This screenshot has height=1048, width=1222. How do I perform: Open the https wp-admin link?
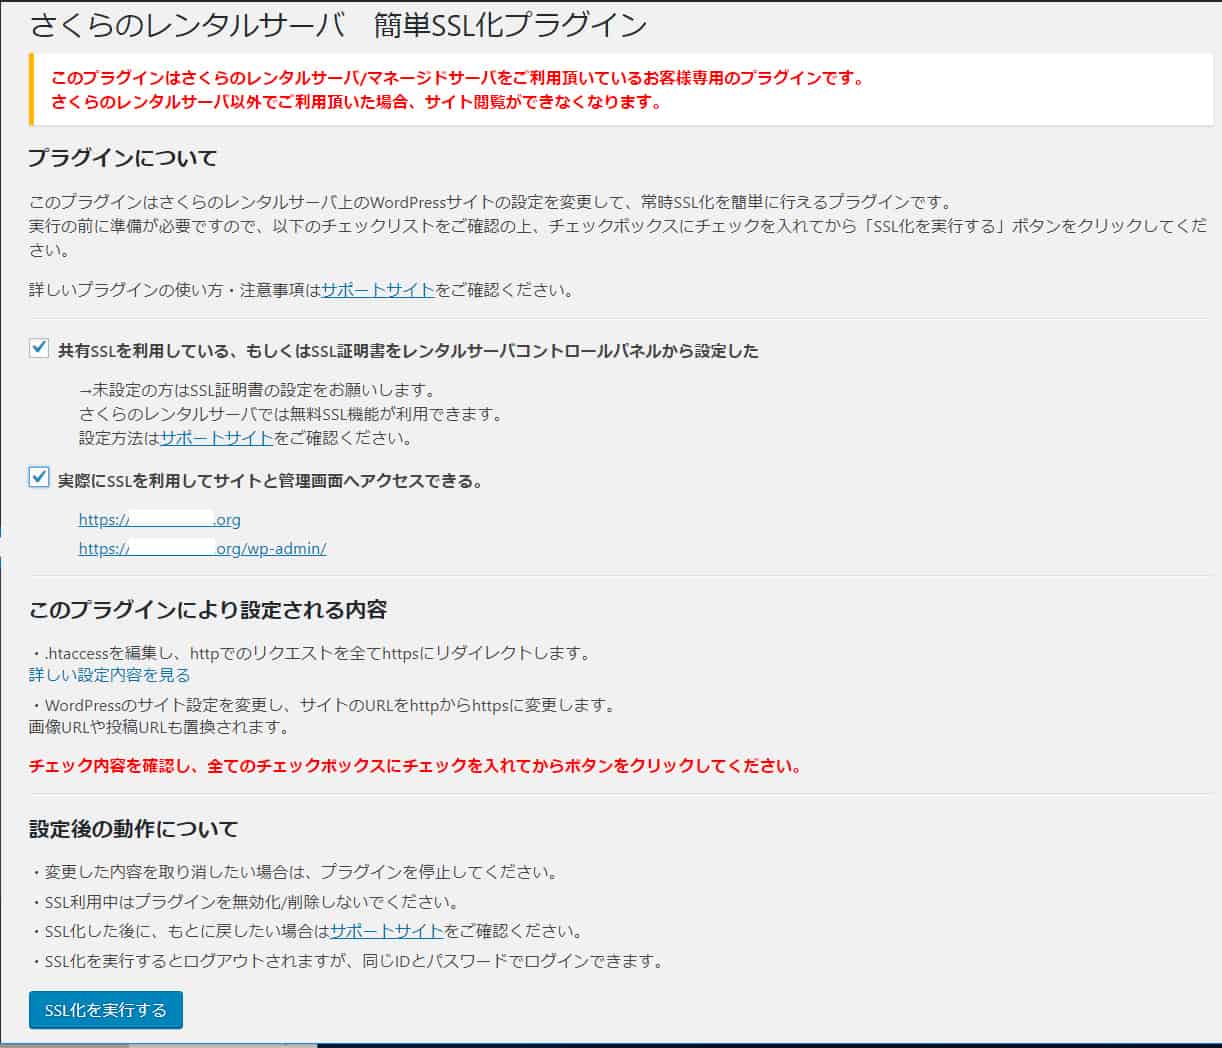[202, 549]
